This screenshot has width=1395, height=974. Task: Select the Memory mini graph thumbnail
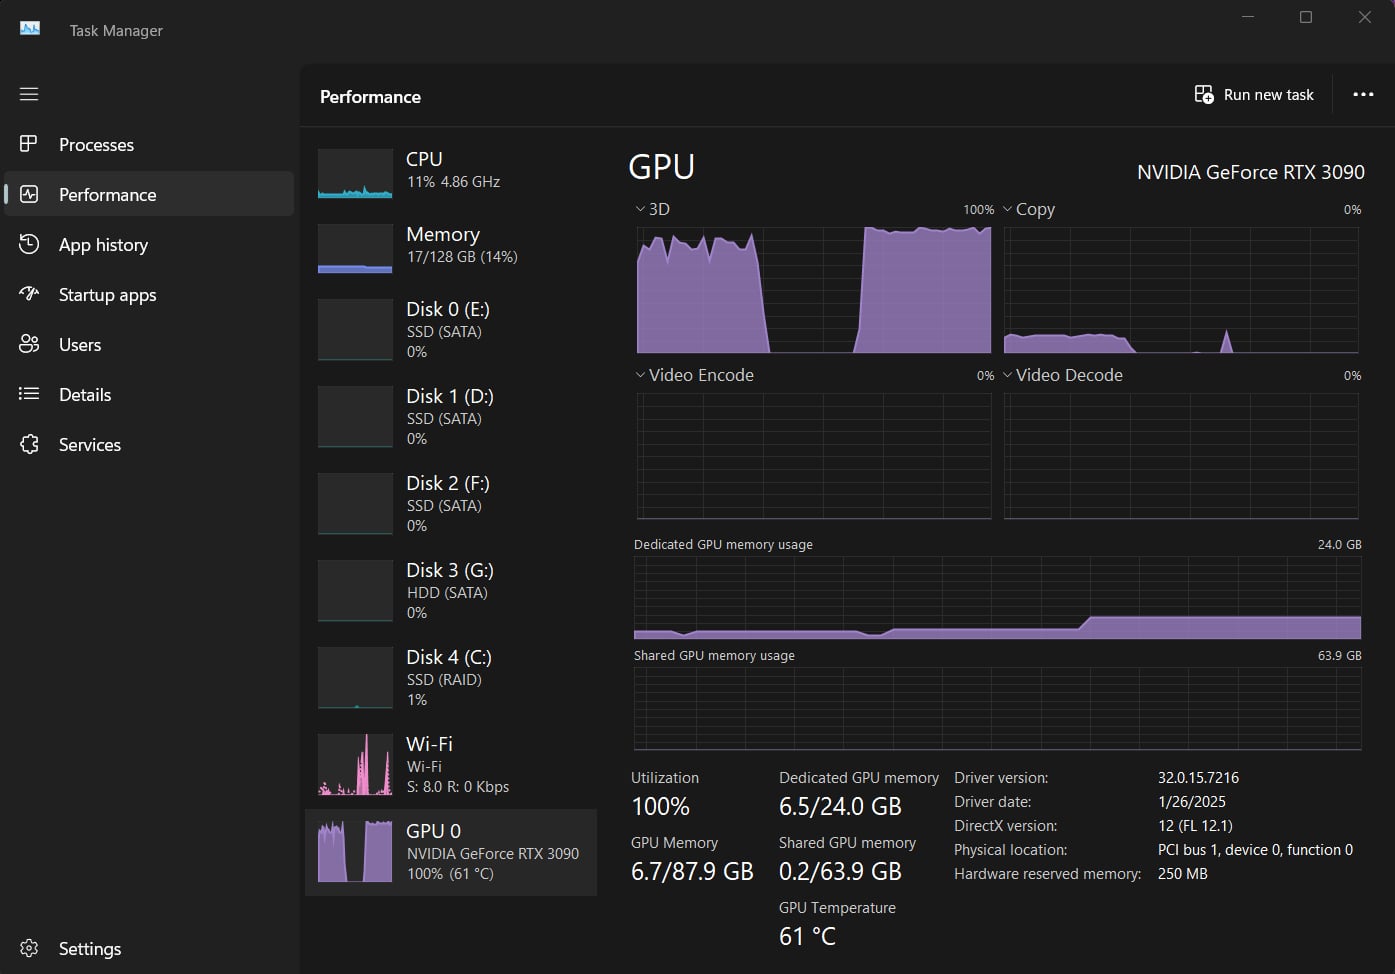[355, 249]
